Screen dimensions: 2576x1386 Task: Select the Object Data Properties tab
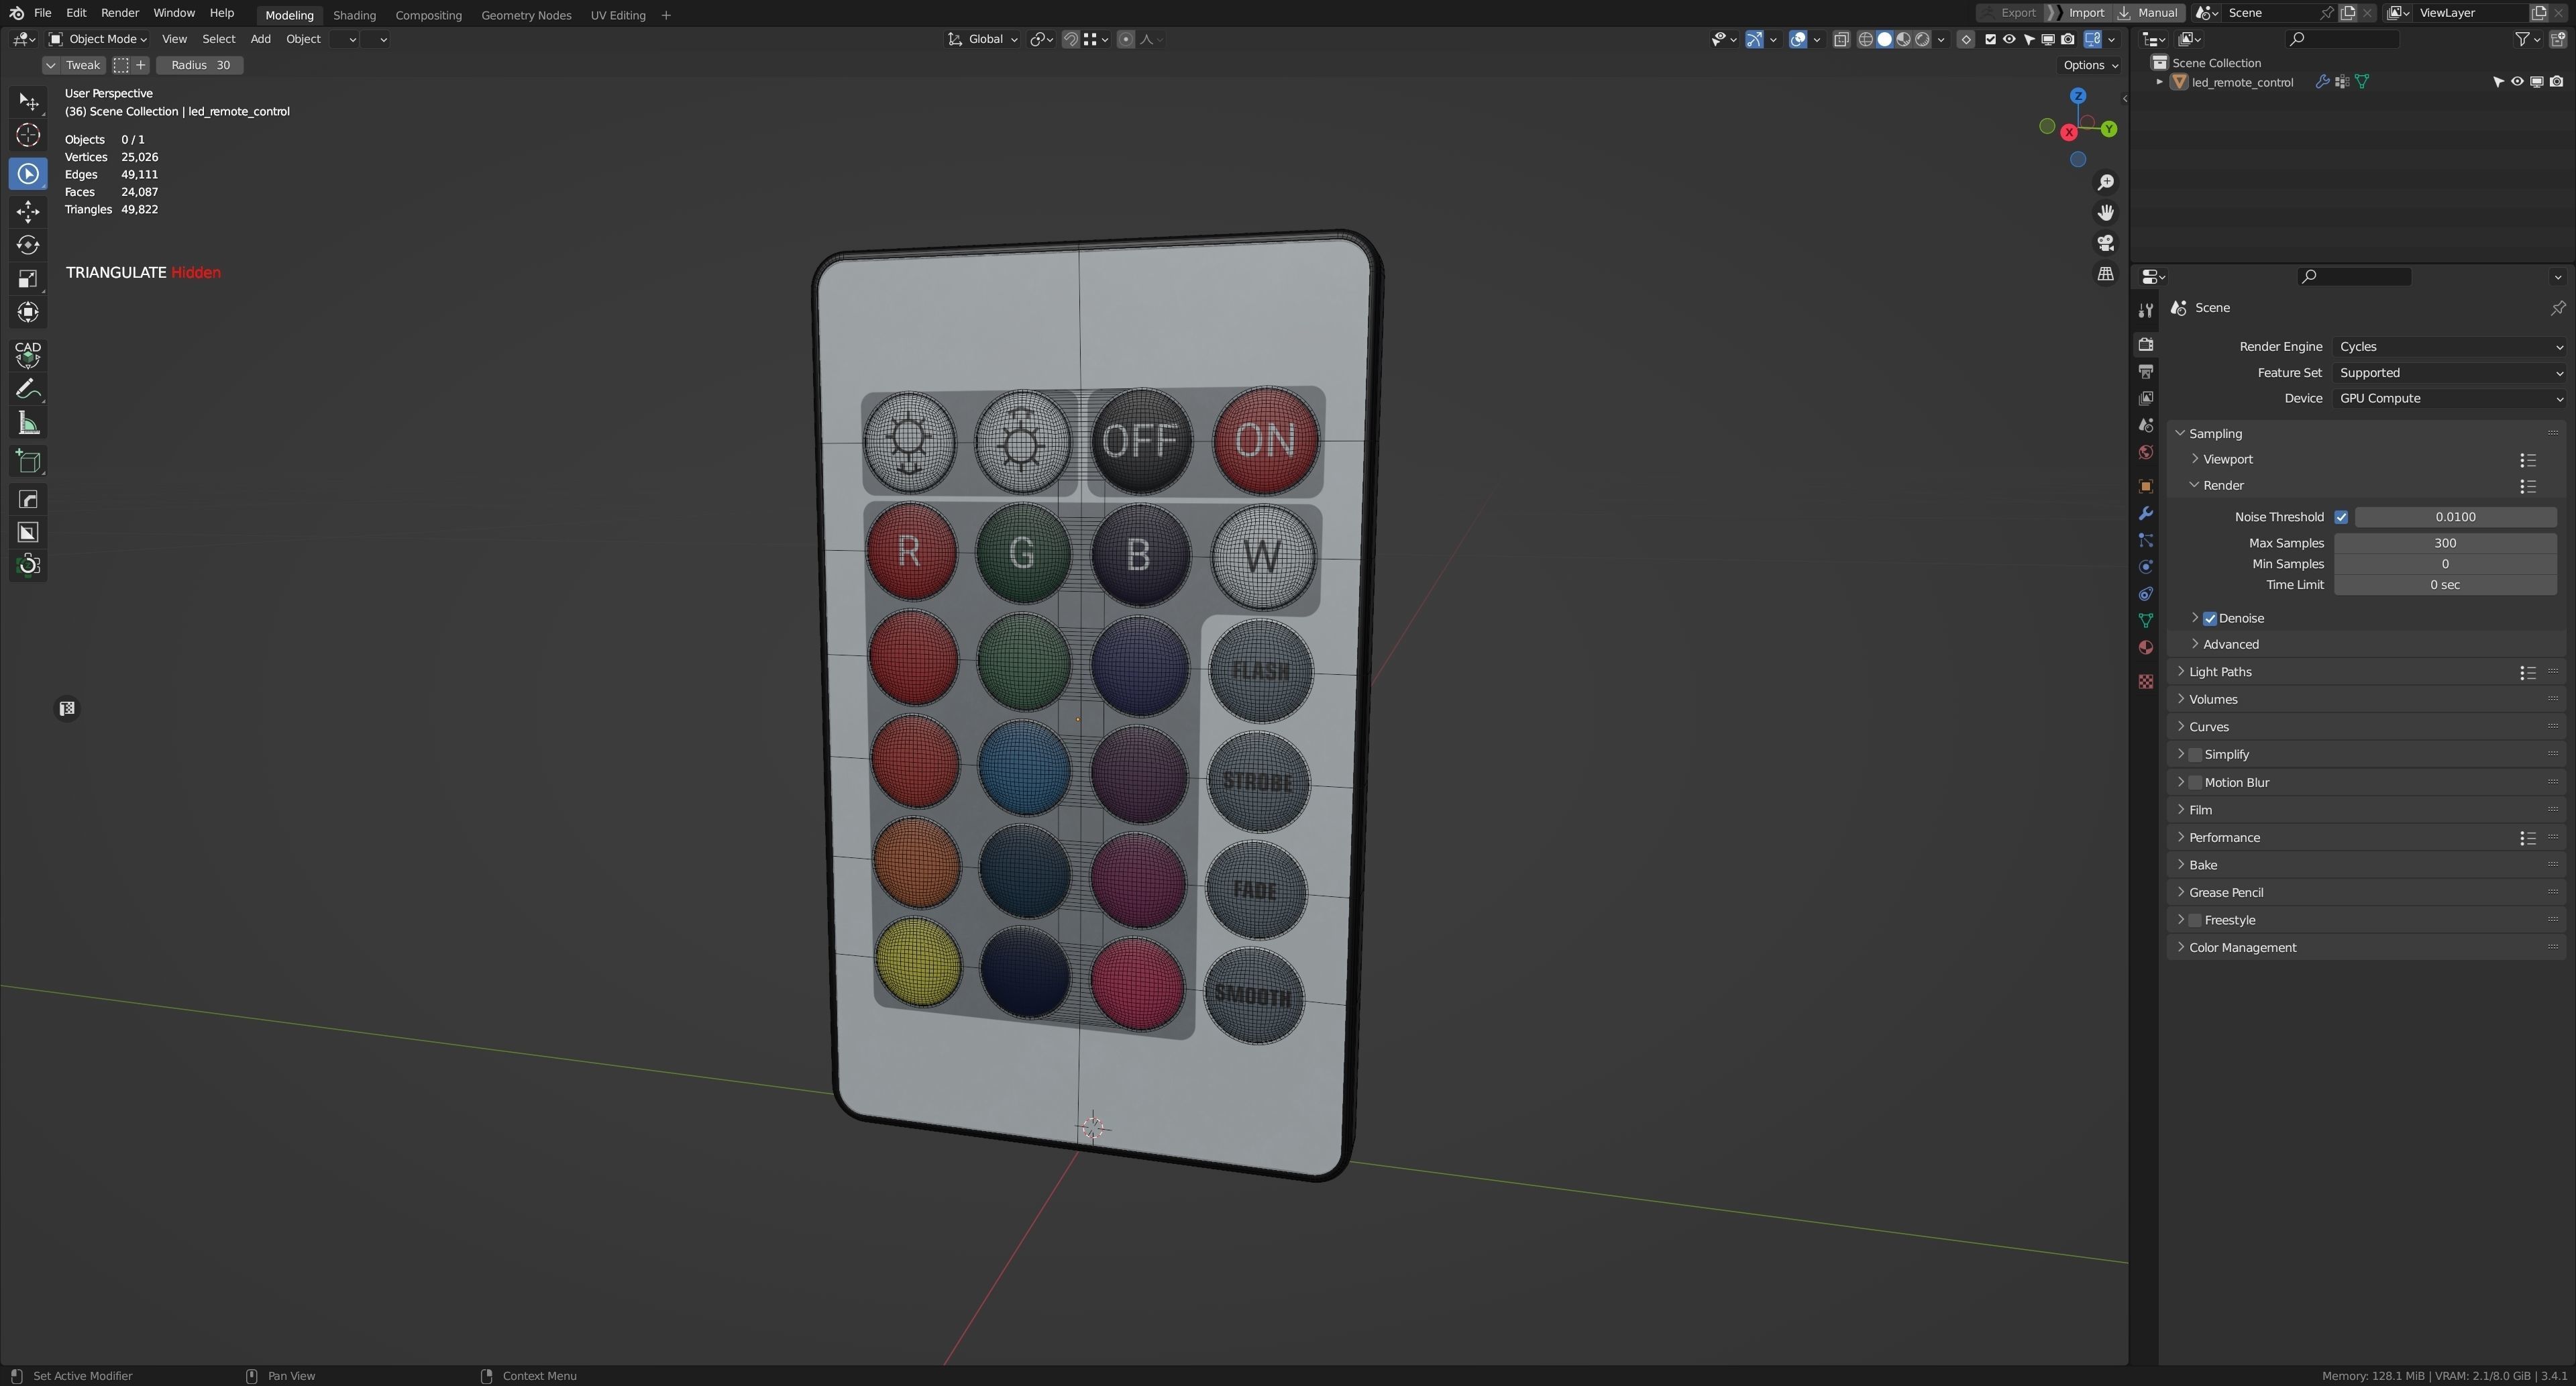coord(2145,619)
